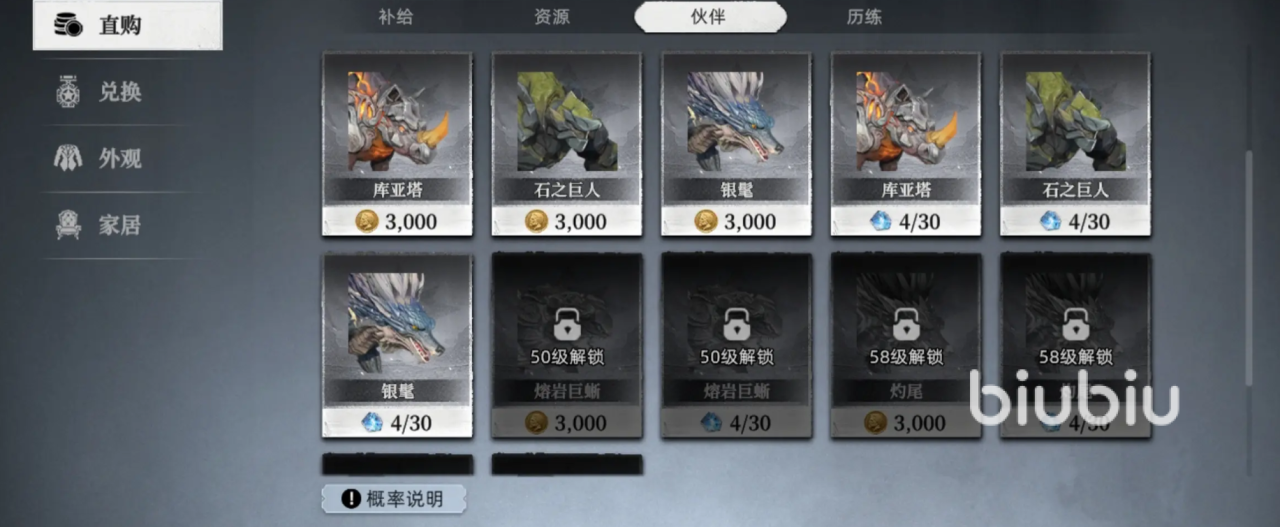1280x527 pixels.
Task: Select 库亚塔 card with crystal 4/30 price
Action: coord(906,144)
